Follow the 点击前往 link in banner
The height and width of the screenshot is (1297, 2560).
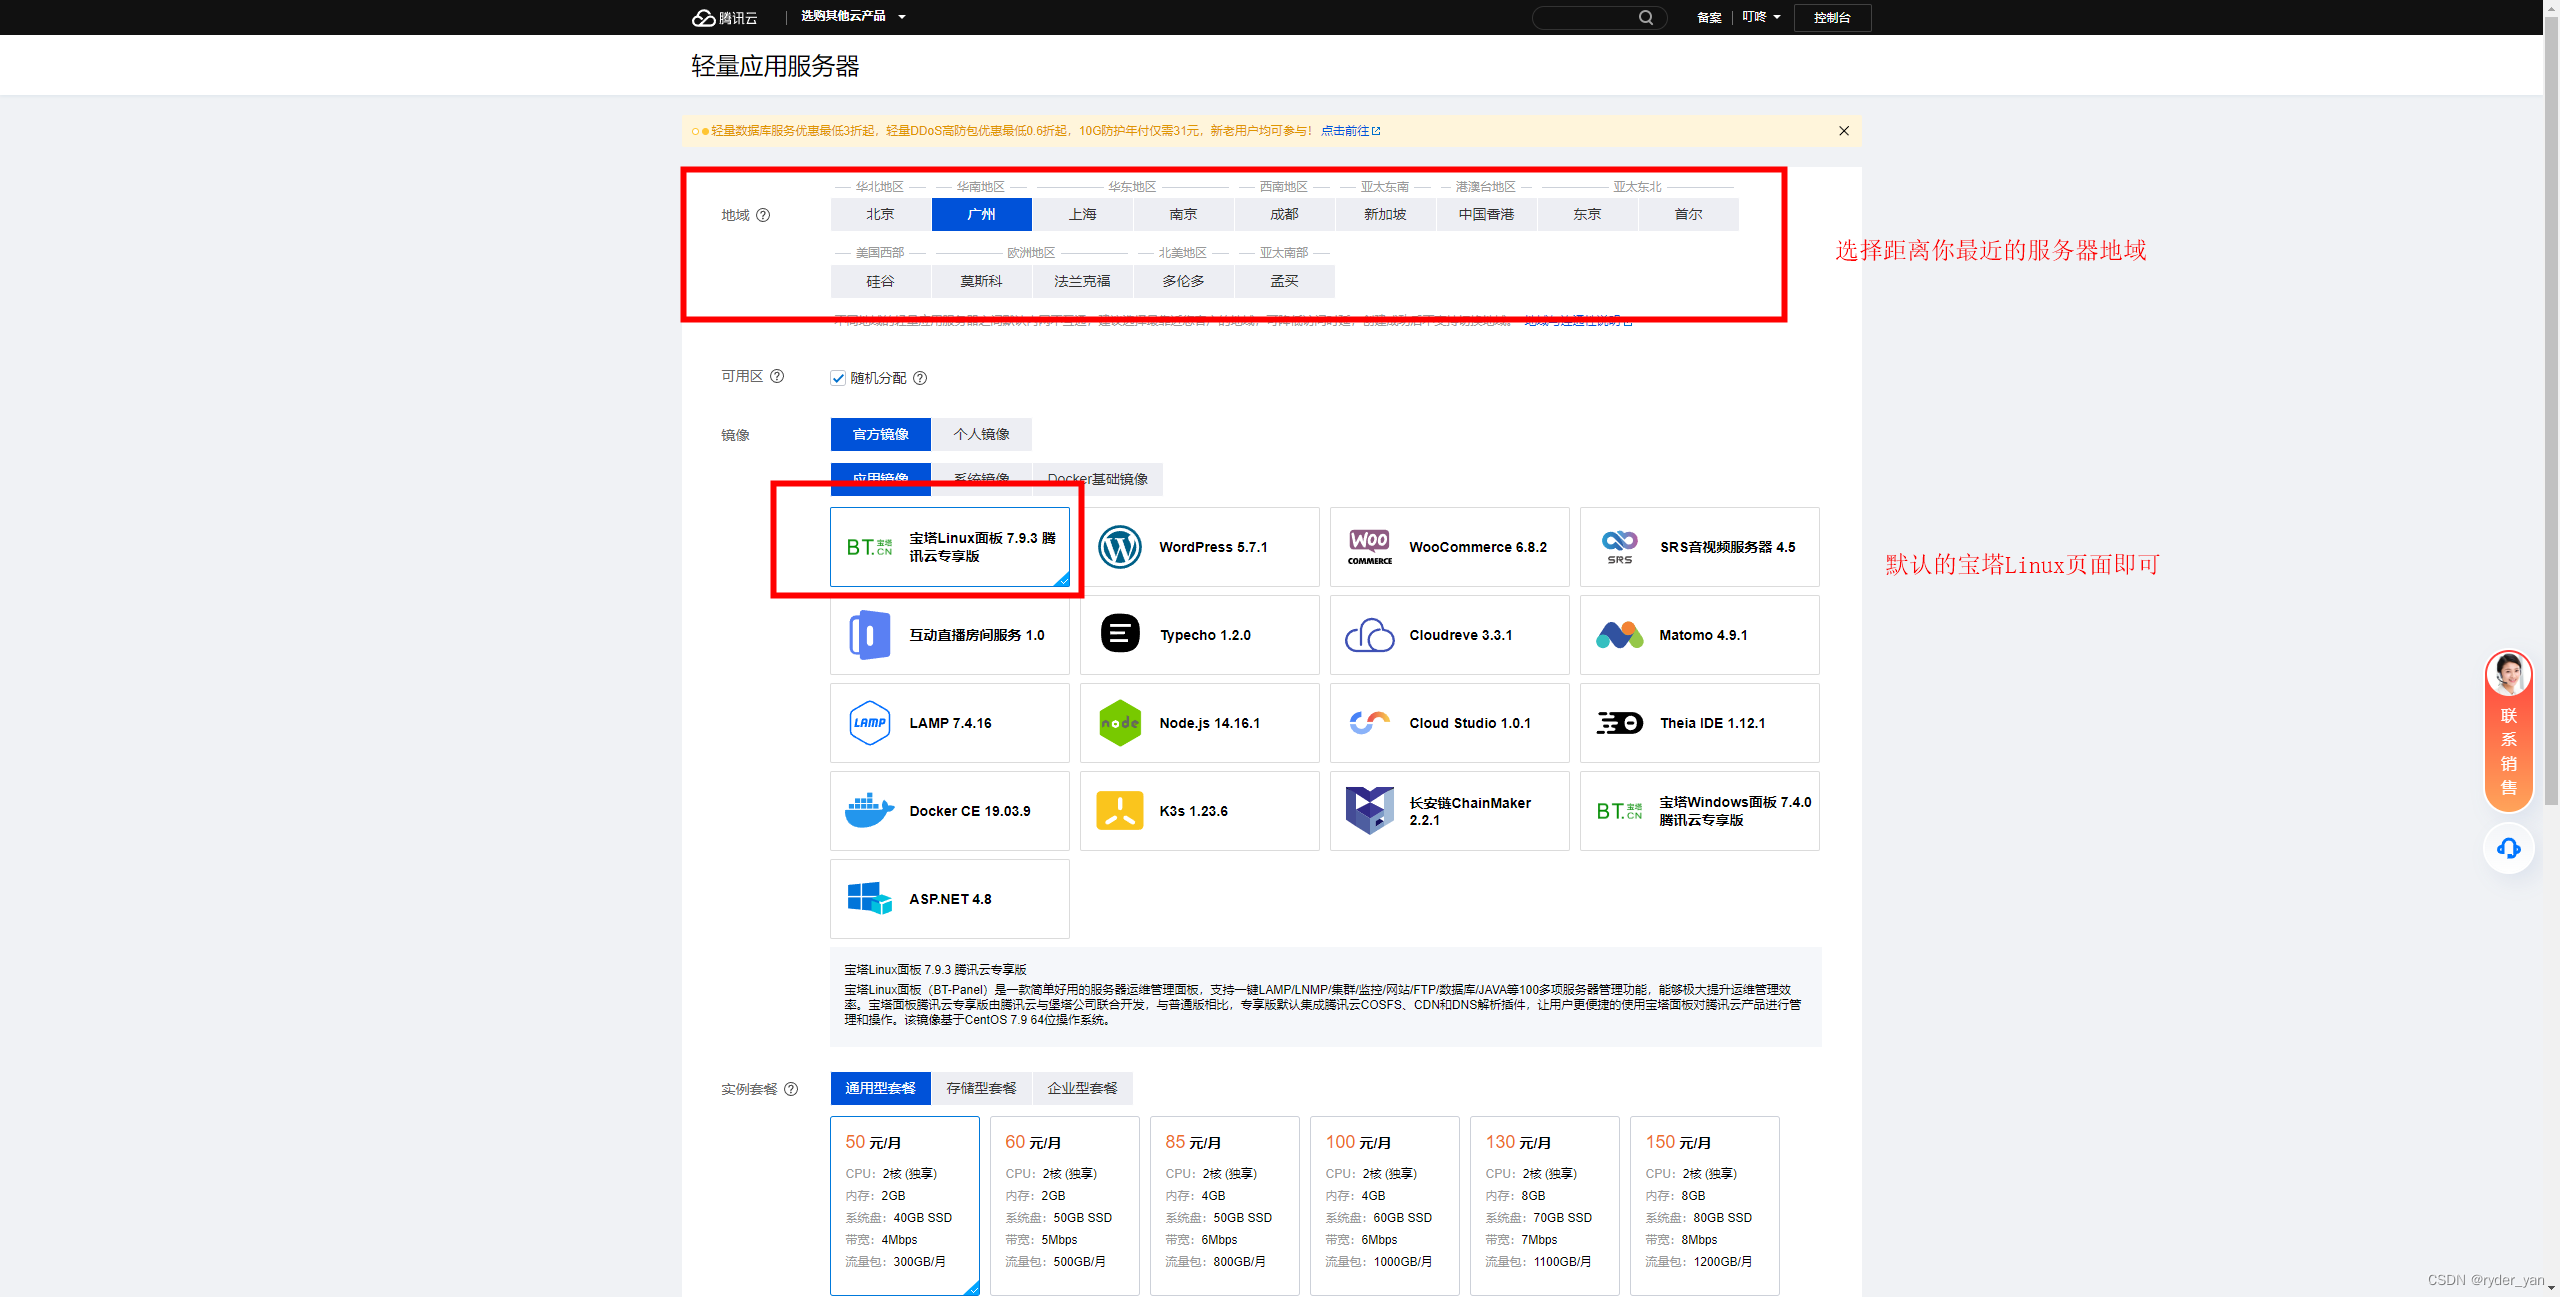(1350, 131)
